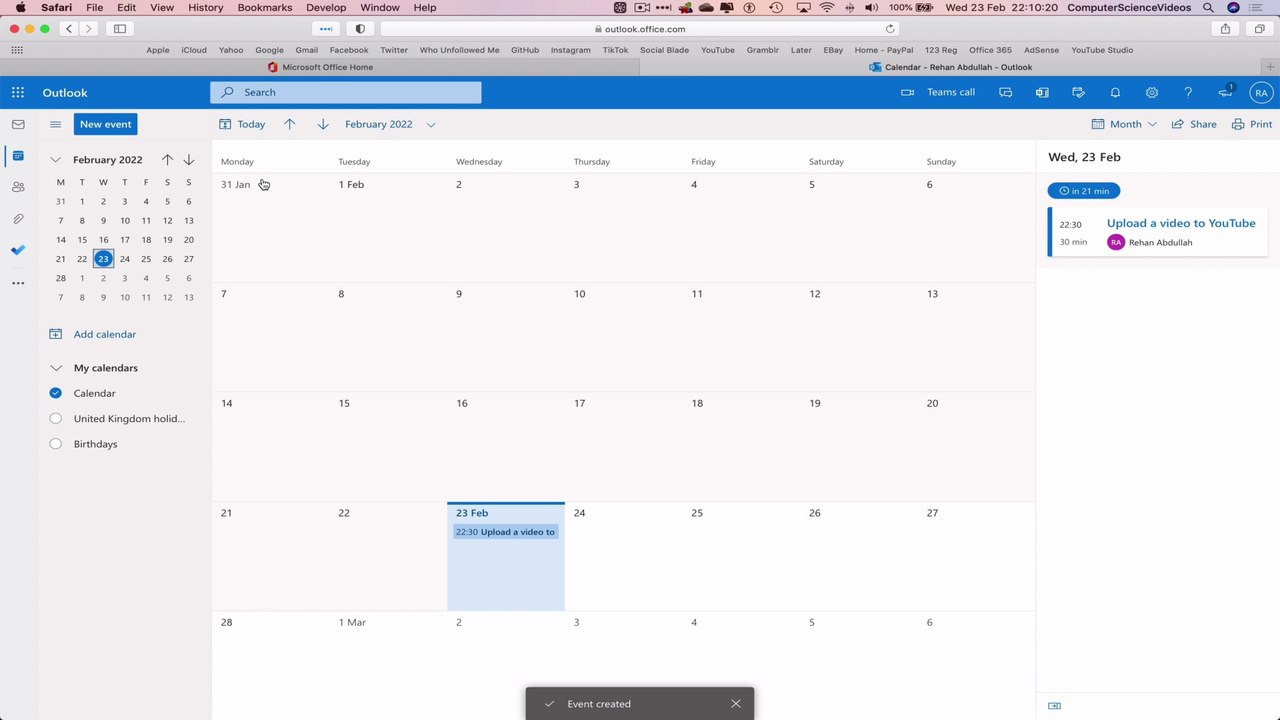Select the 1 Mar day cell
The width and height of the screenshot is (1280, 720).
[x=388, y=665]
